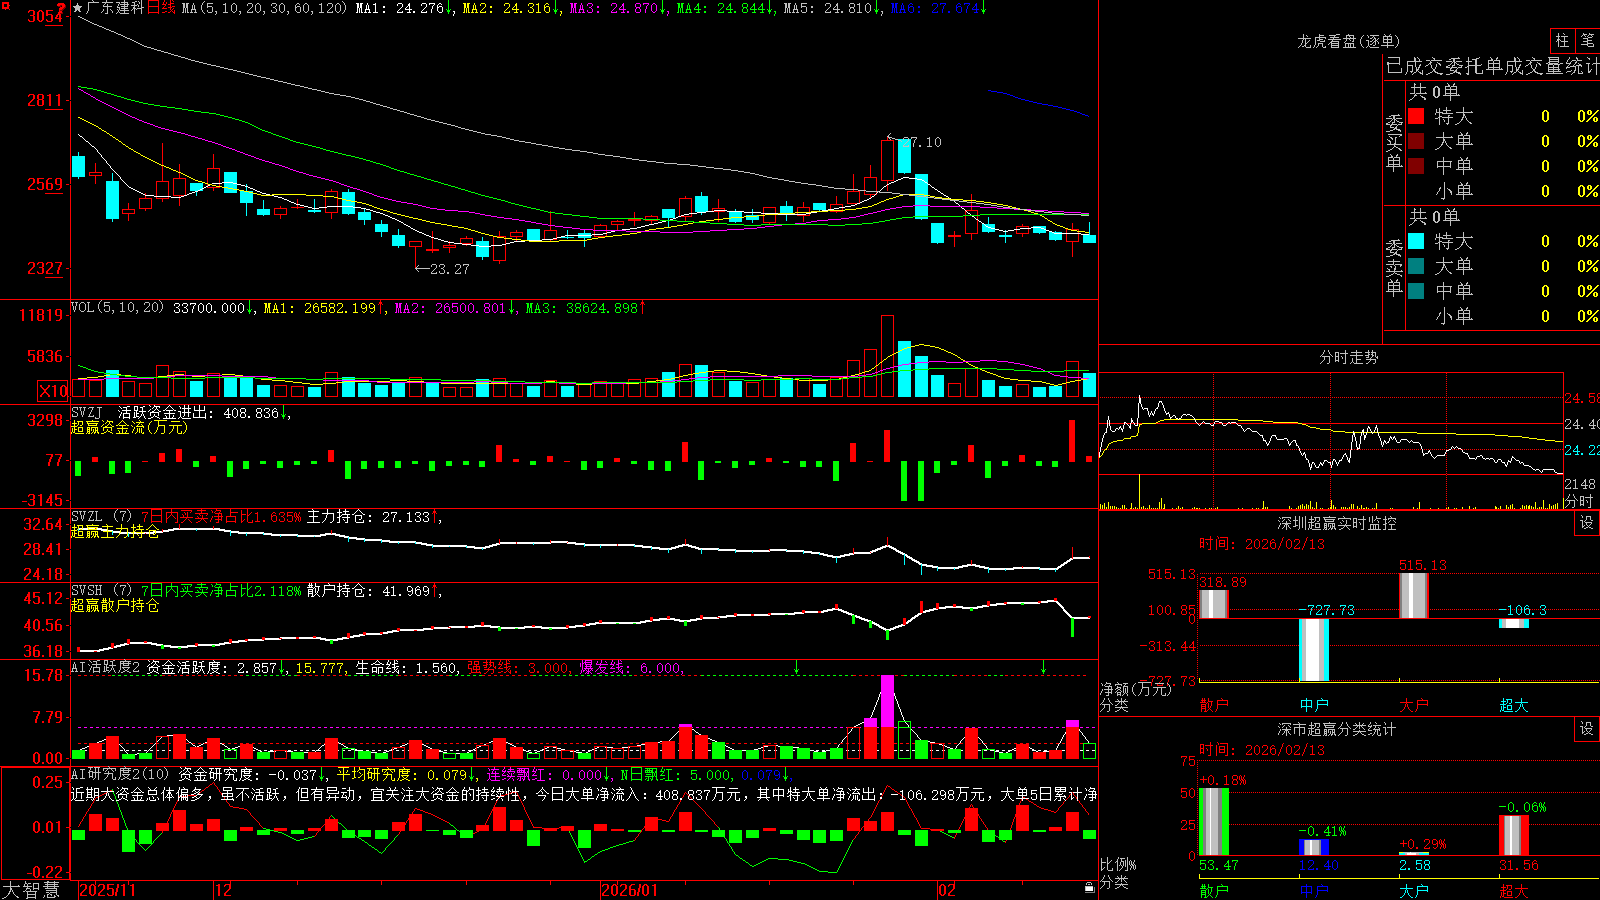Click the 02 month timeline marker
Viewport: 1600px width, 900px height.
[947, 890]
